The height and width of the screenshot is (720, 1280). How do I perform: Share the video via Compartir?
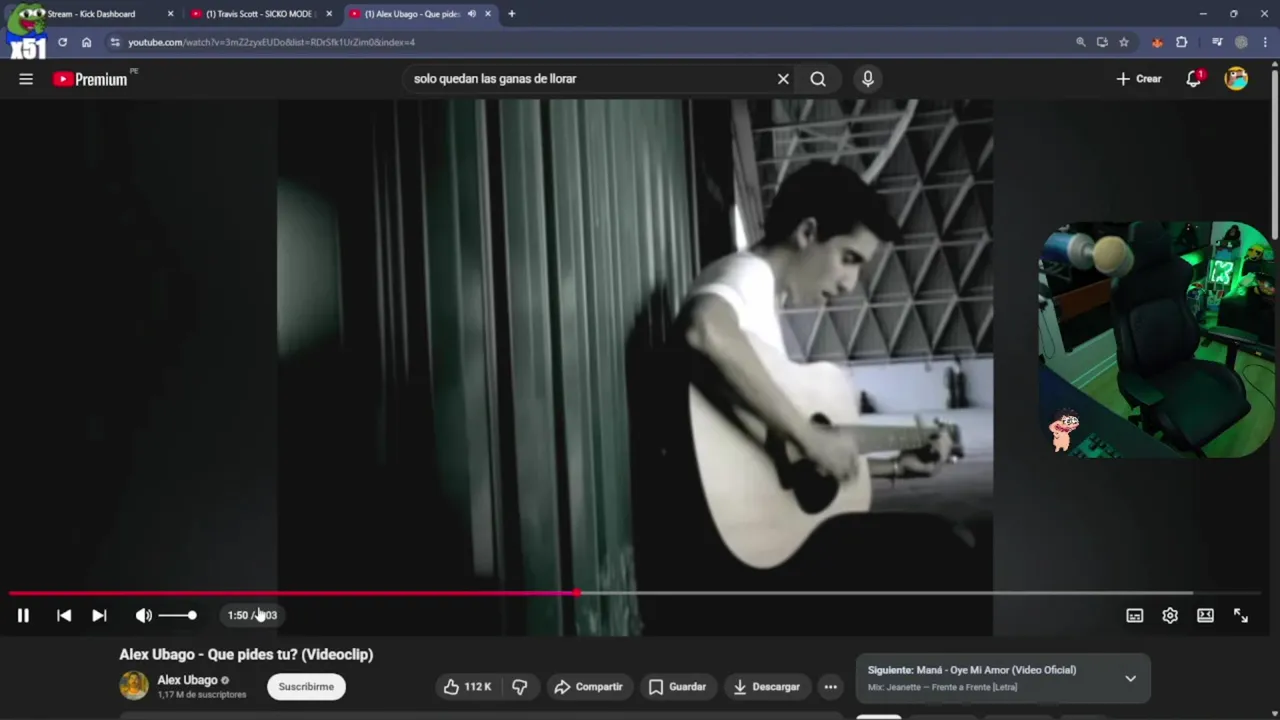click(588, 687)
